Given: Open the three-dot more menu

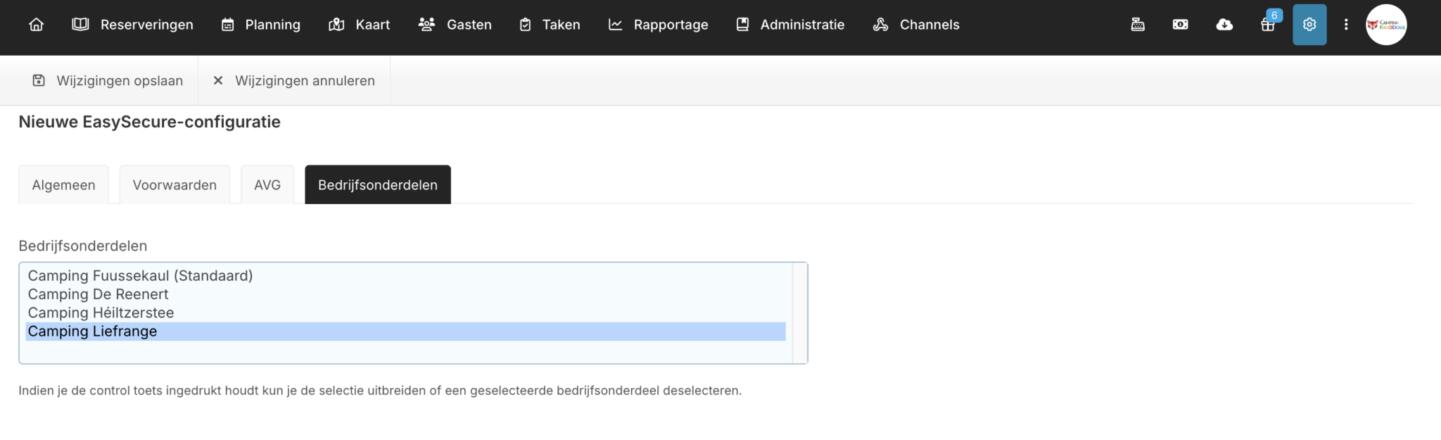Looking at the screenshot, I should pyautogui.click(x=1346, y=25).
